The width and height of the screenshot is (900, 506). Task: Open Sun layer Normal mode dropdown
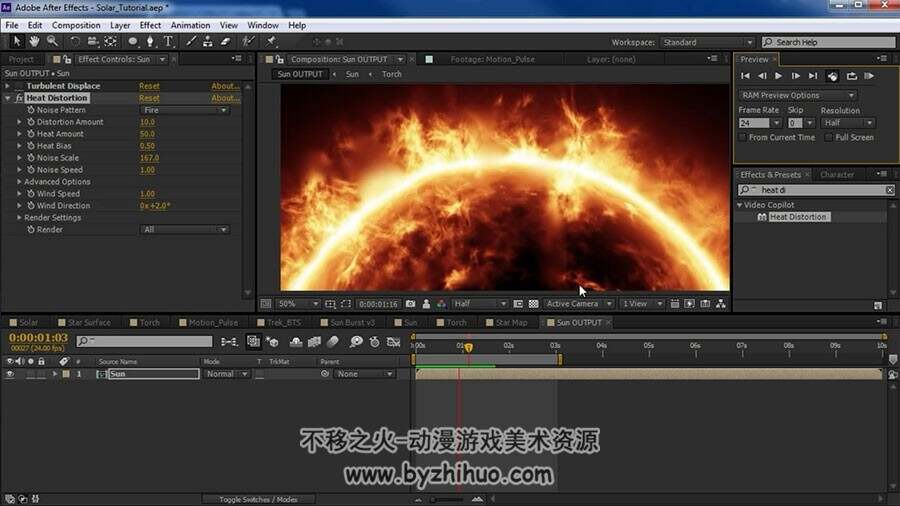click(x=227, y=373)
